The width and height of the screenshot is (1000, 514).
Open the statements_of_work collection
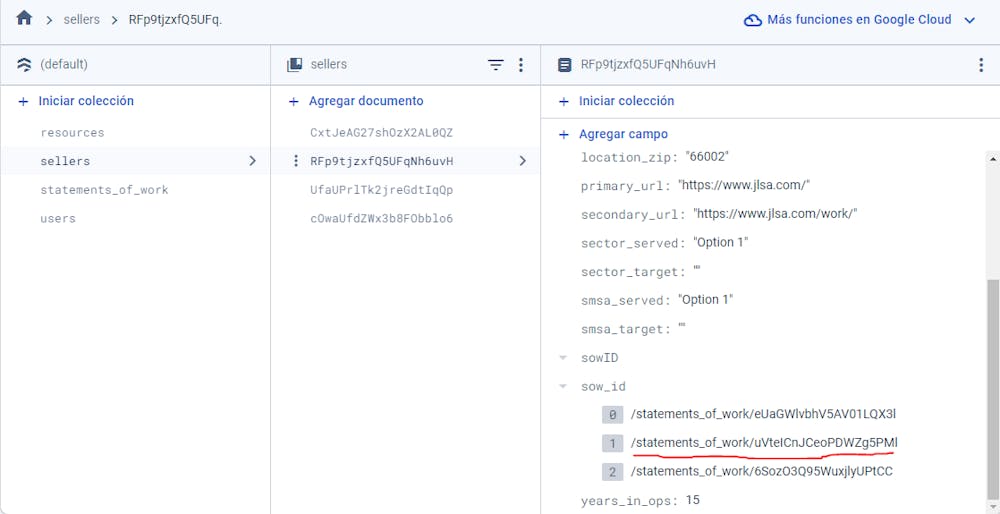click(x=104, y=190)
